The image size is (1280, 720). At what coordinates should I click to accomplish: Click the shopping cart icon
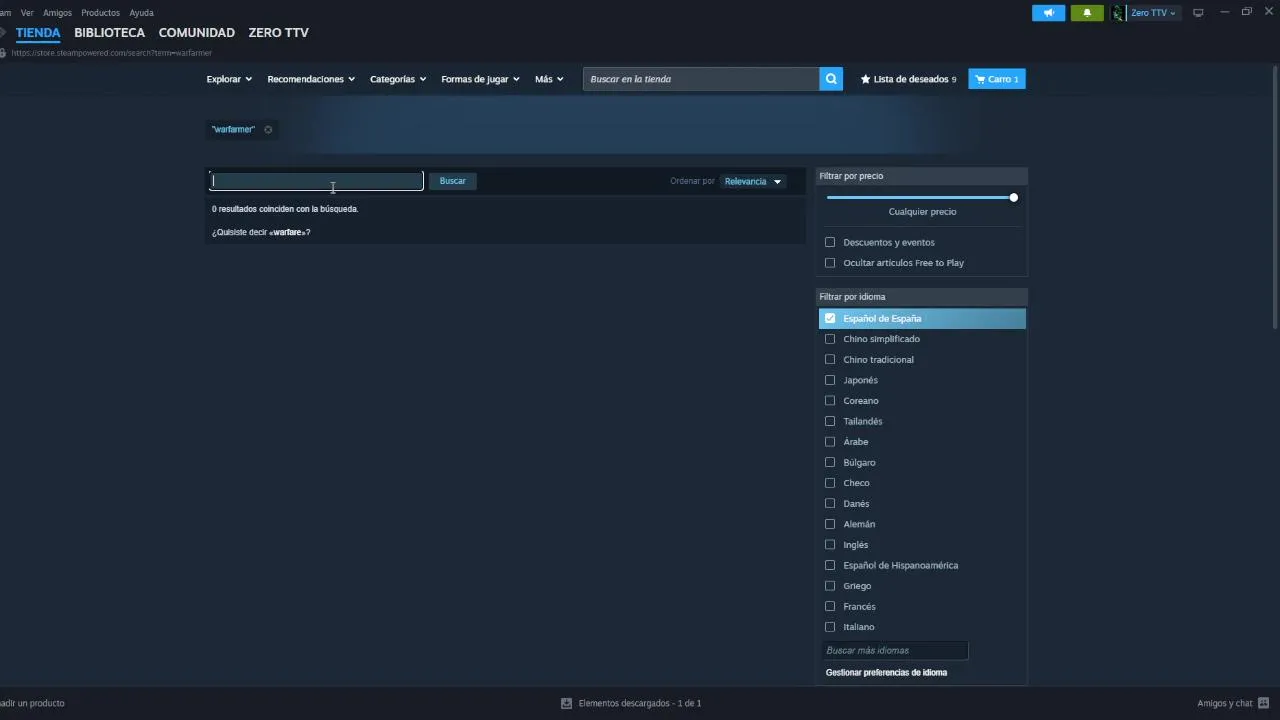980,79
